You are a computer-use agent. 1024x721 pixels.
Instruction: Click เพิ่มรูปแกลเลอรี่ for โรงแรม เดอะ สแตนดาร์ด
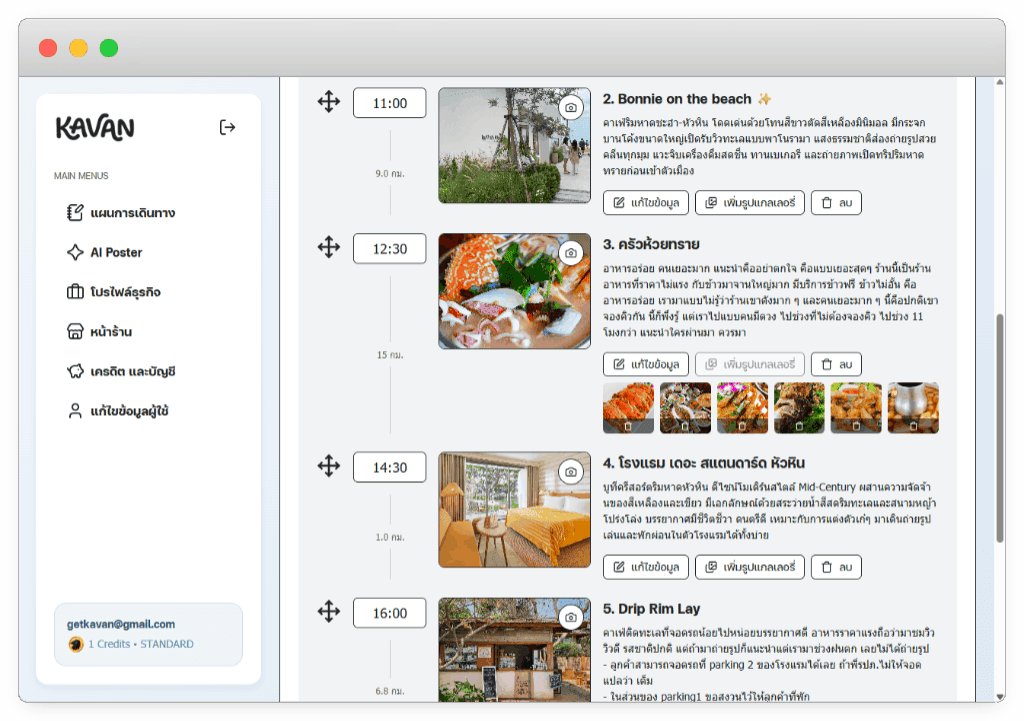click(x=750, y=568)
